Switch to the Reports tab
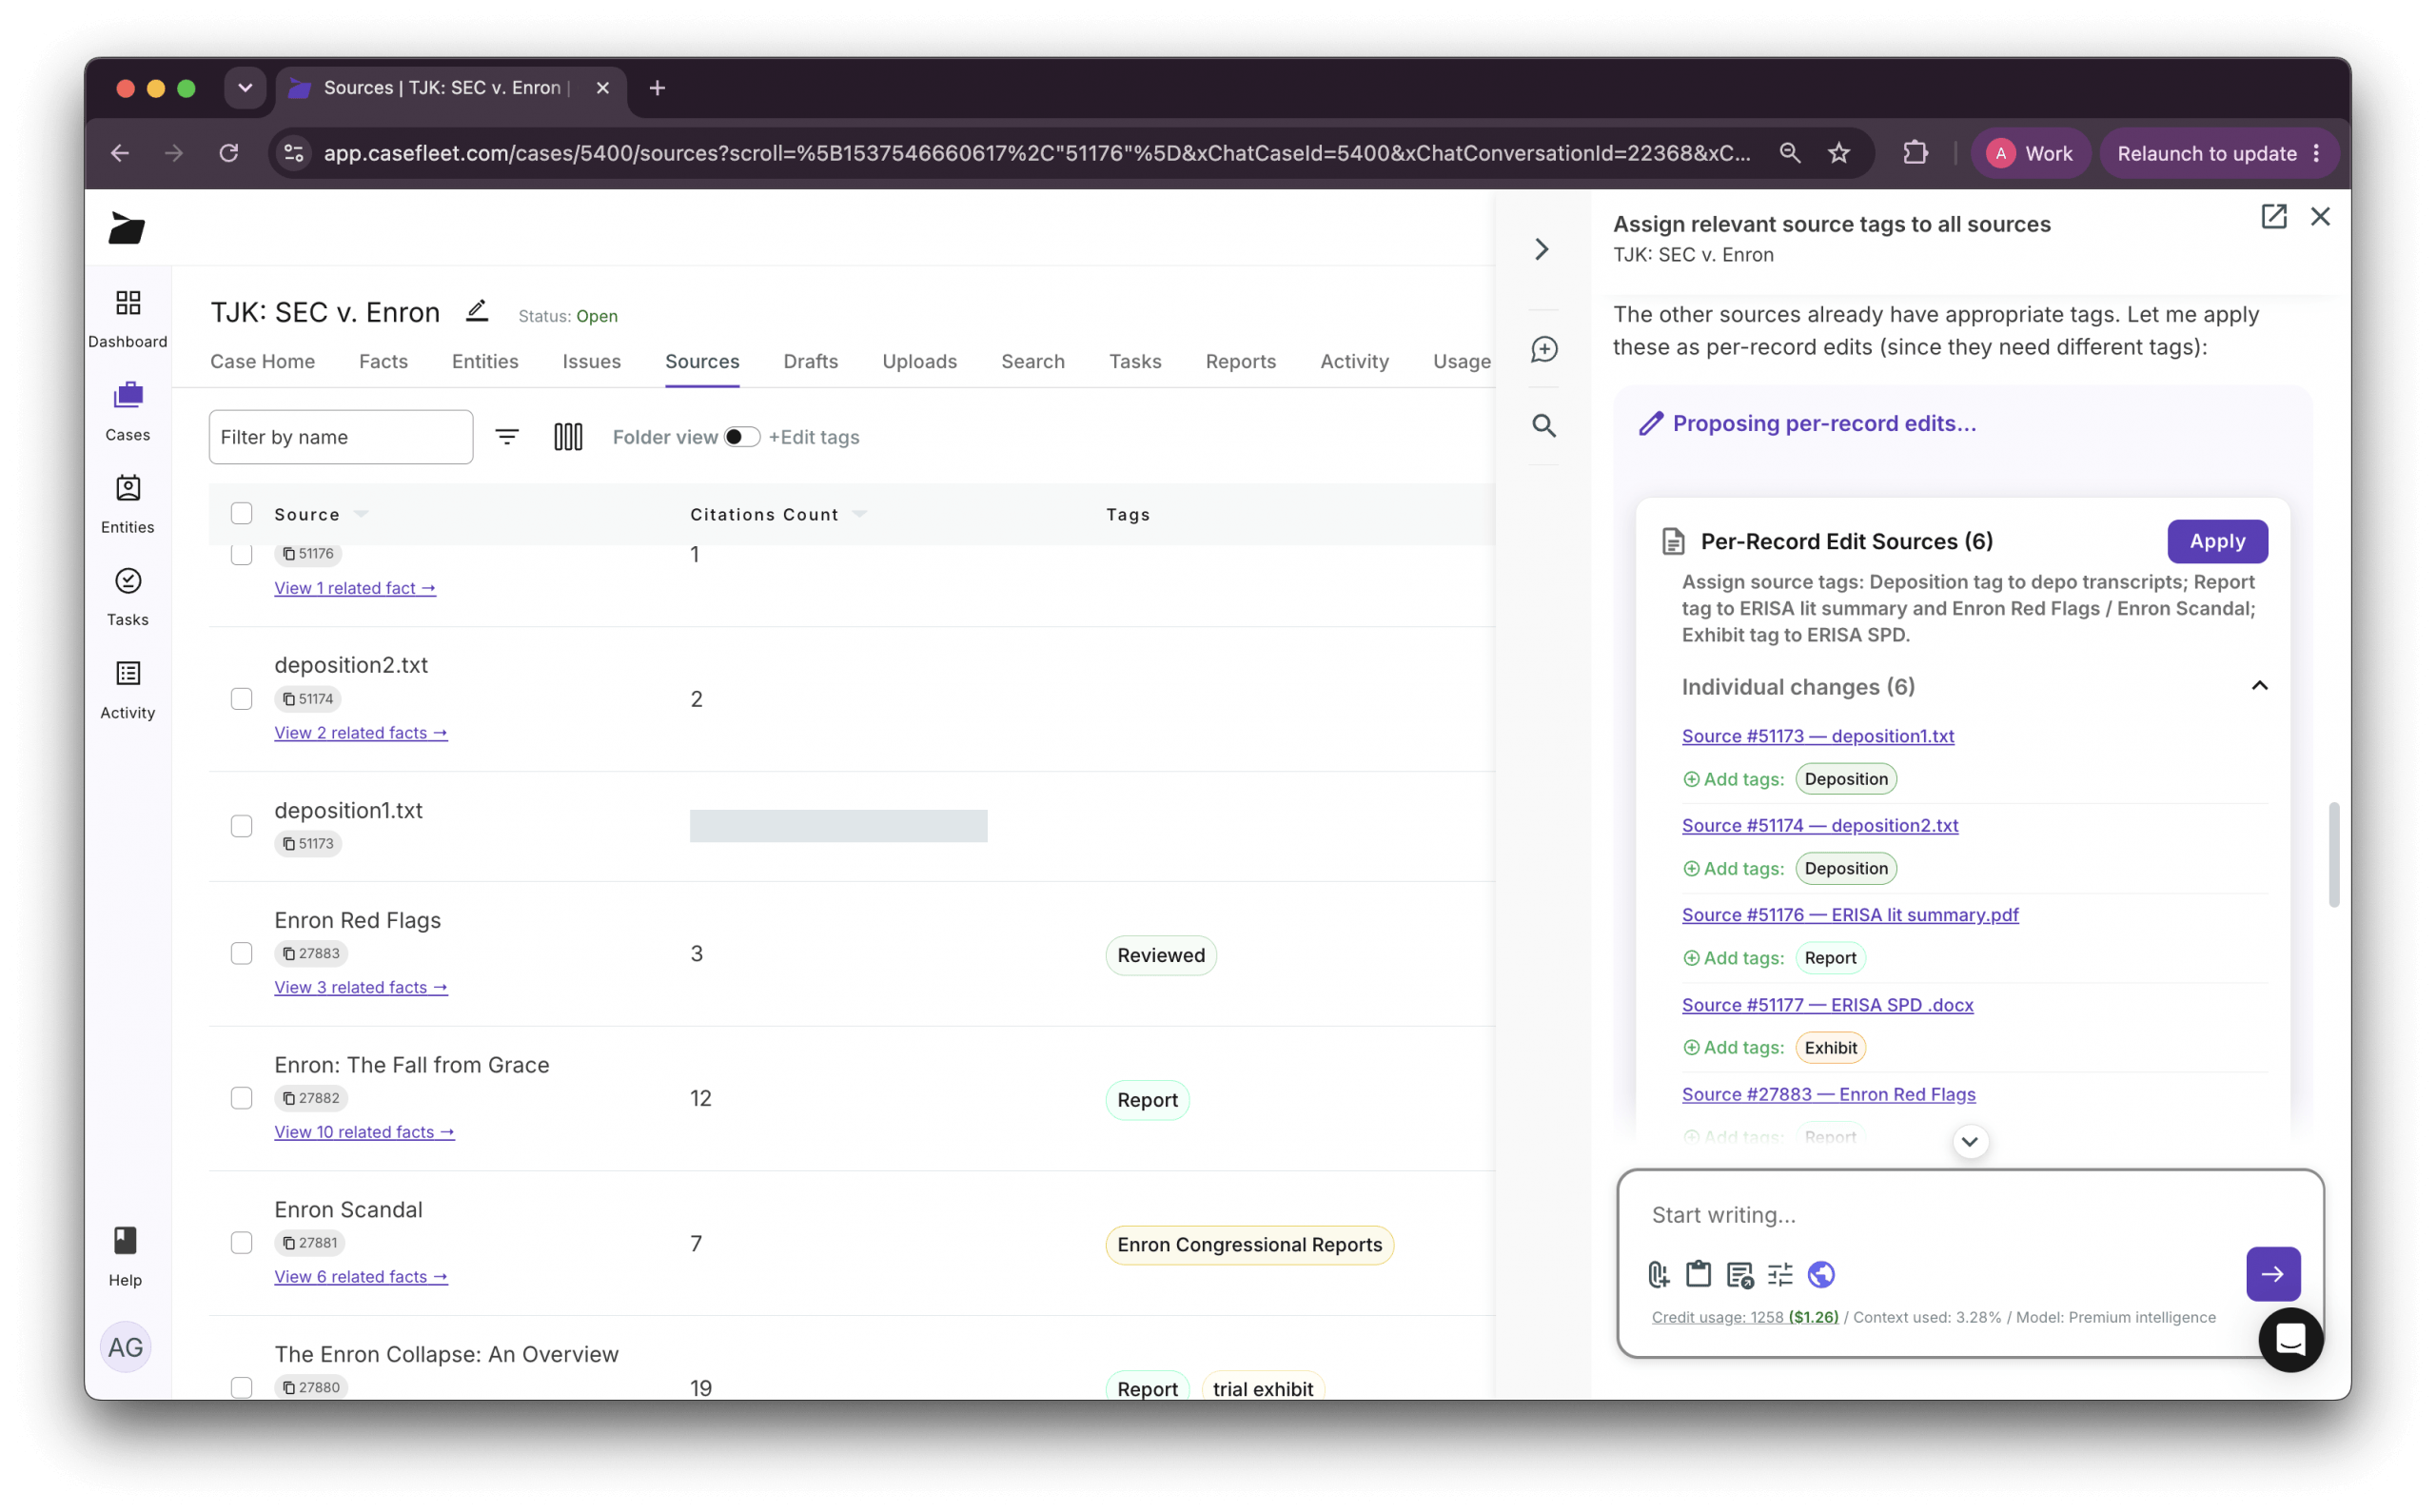Screen dimensions: 2436x1512 [1240, 361]
